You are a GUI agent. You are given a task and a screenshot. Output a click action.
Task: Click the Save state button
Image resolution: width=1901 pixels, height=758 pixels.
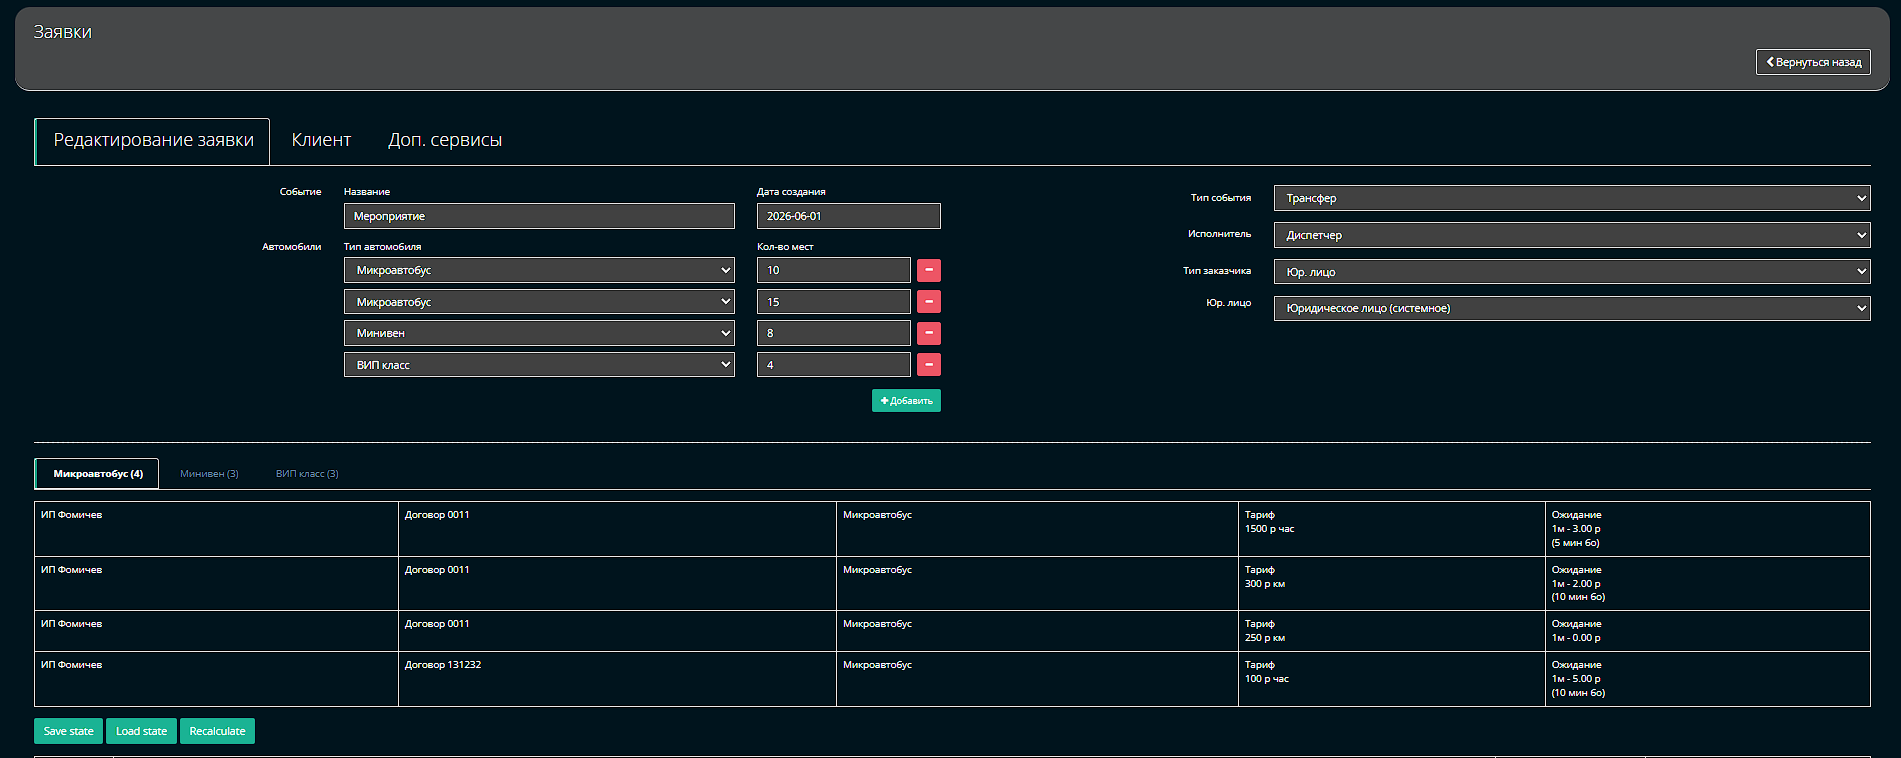click(68, 731)
